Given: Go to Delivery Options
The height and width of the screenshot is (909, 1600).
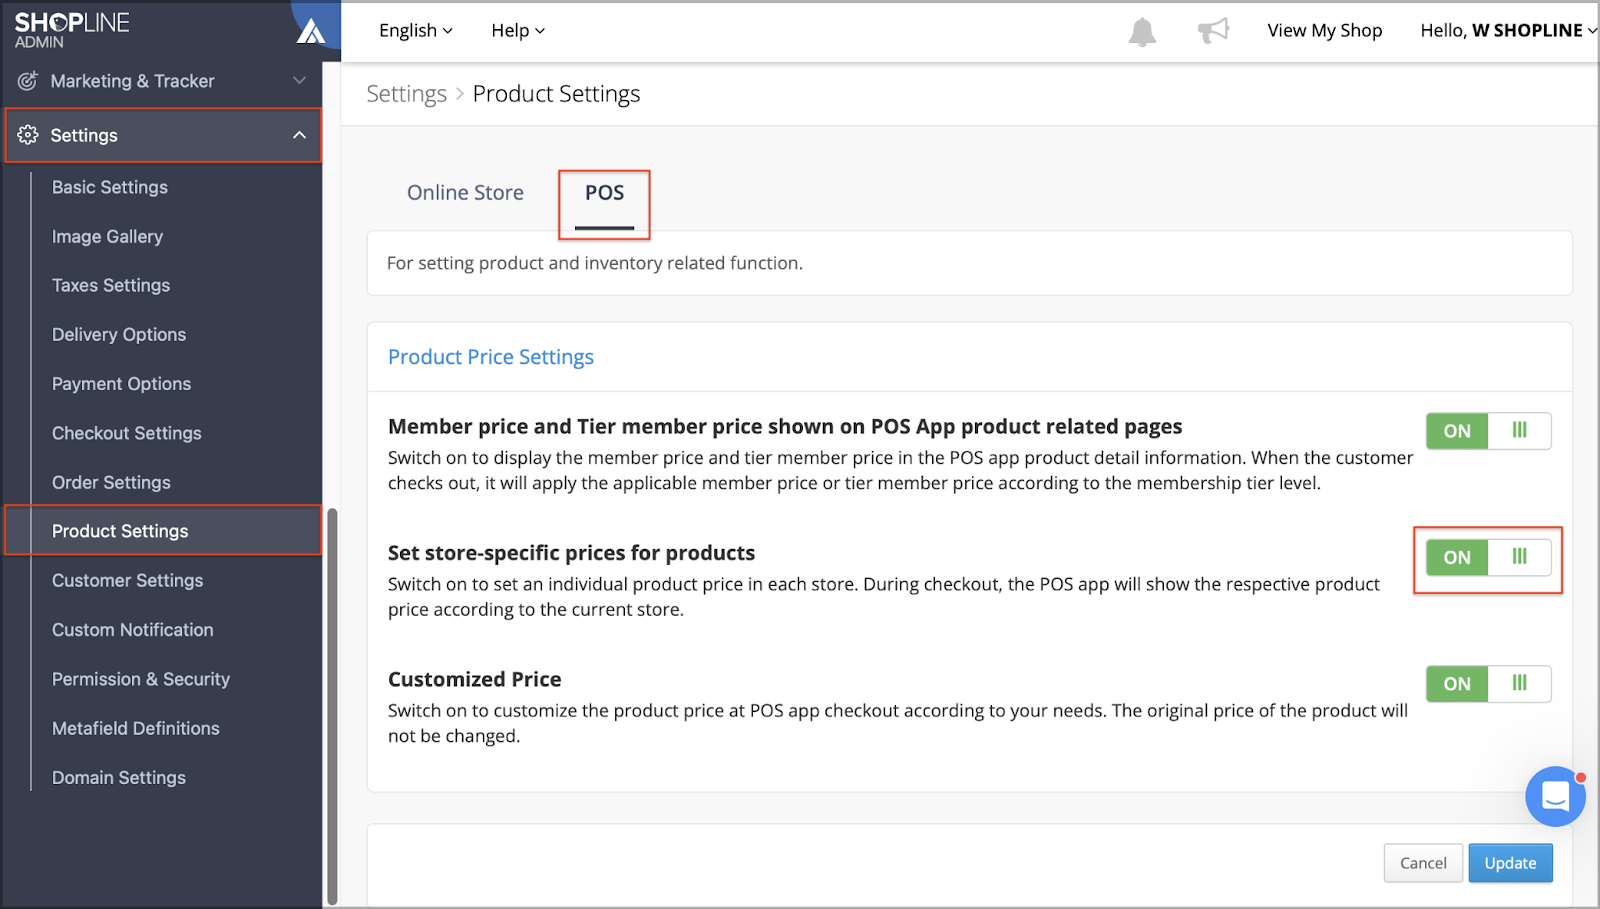Looking at the screenshot, I should [x=119, y=335].
